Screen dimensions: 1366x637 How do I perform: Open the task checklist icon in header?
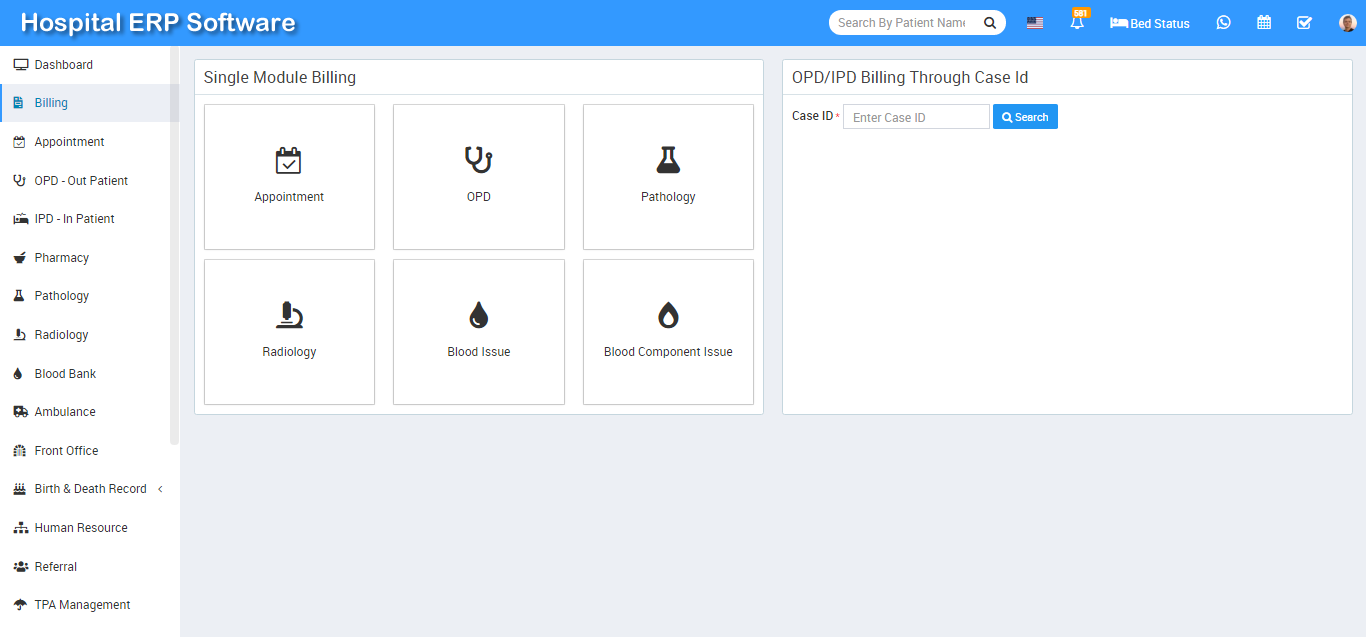click(1304, 23)
